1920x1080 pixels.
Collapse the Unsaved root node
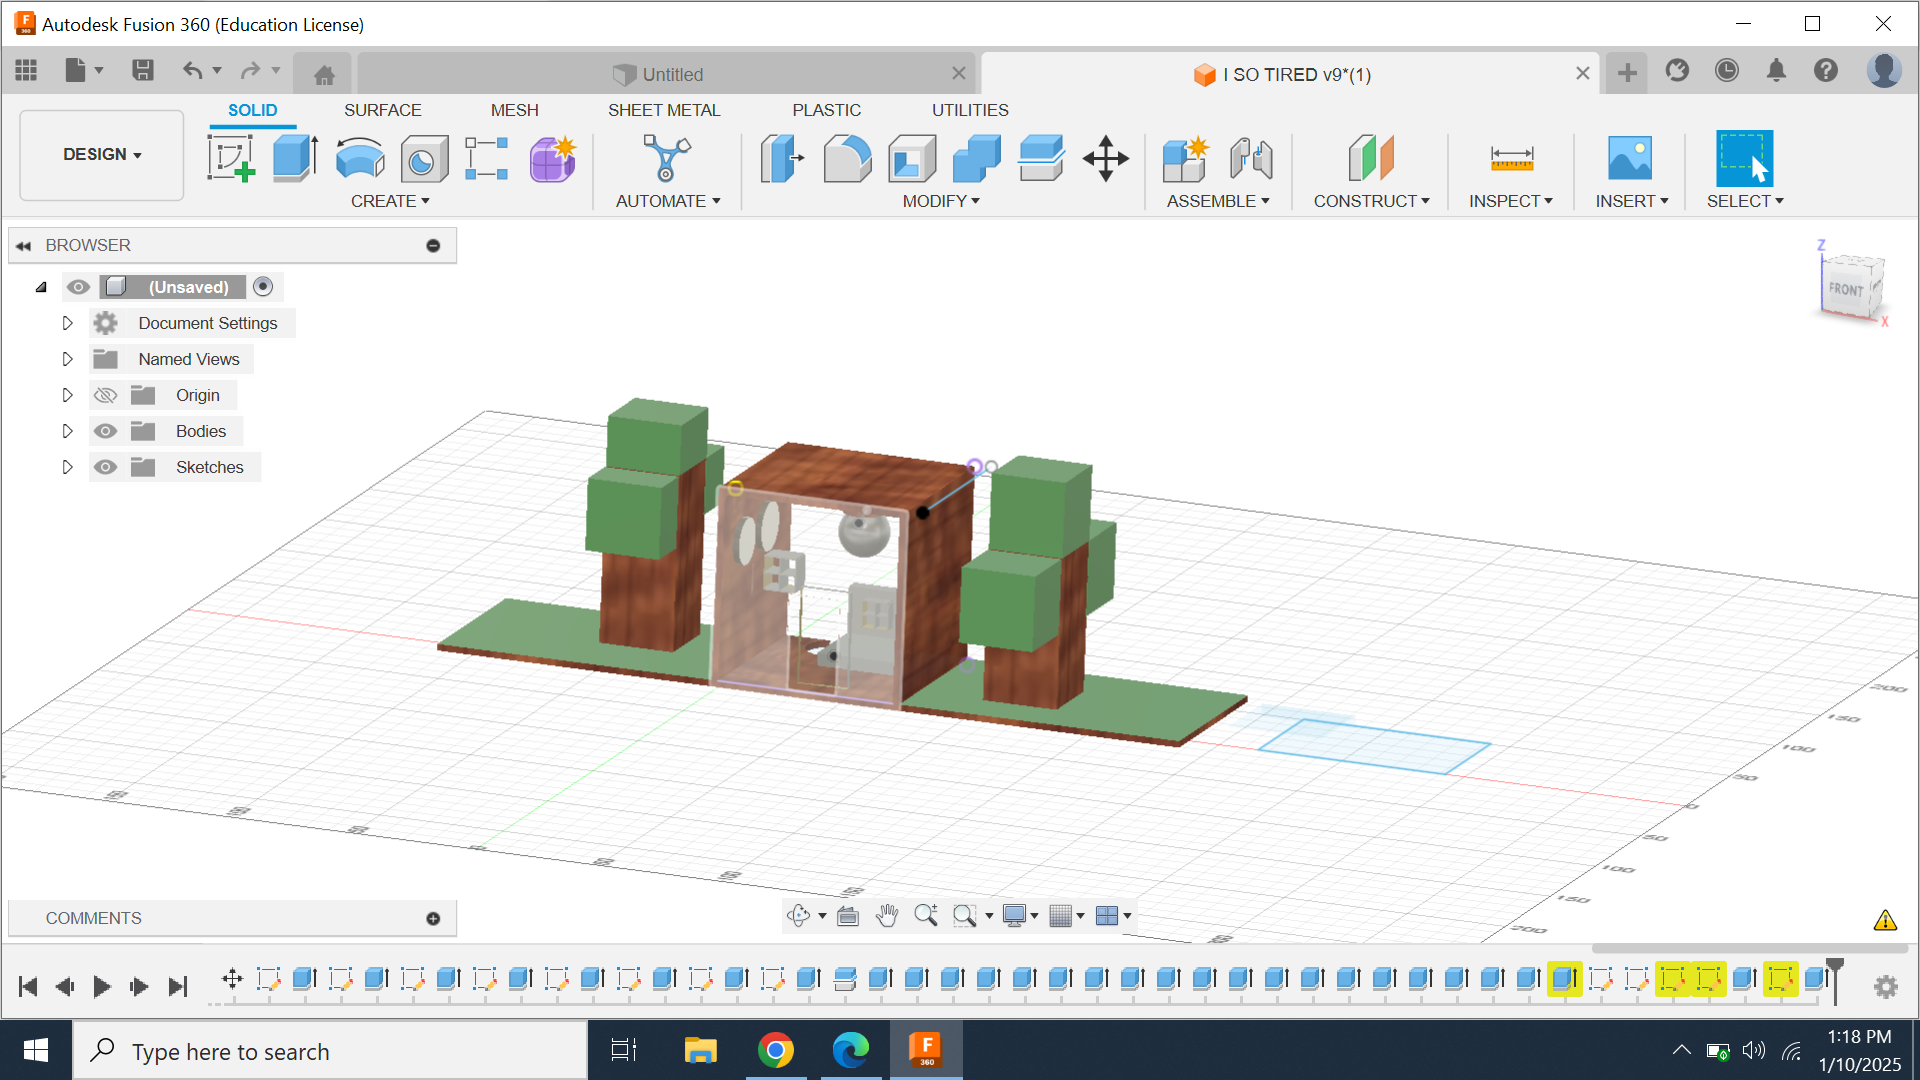coord(41,287)
